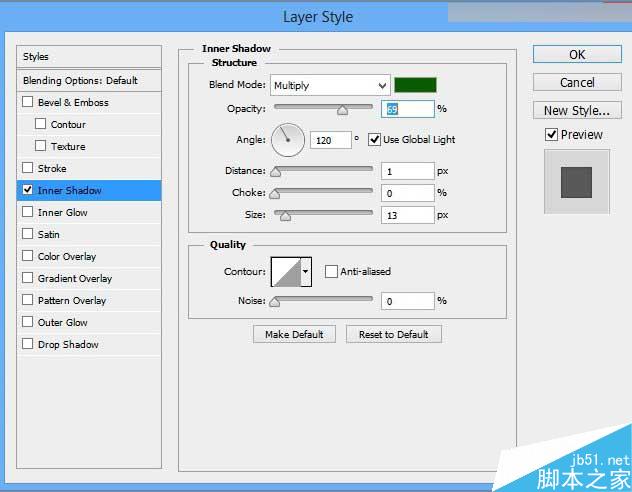The image size is (632, 492).
Task: Uncheck the Inner Shadow checkbox
Action: coord(27,190)
